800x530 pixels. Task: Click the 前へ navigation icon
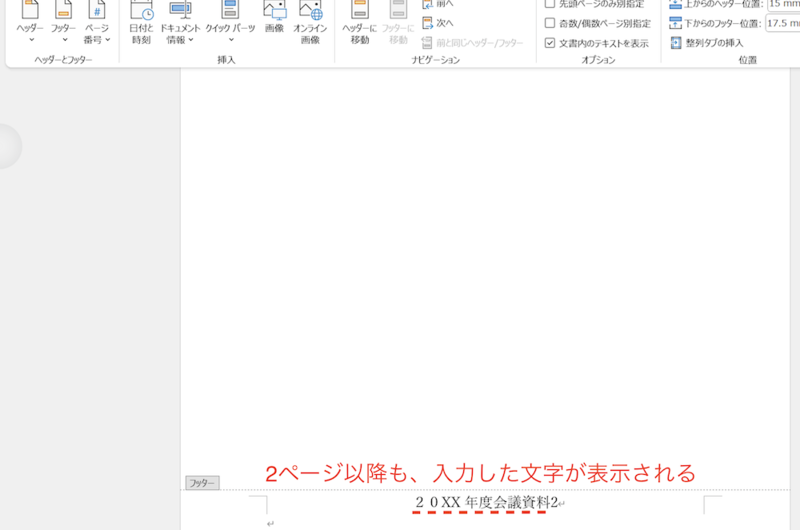click(x=428, y=4)
